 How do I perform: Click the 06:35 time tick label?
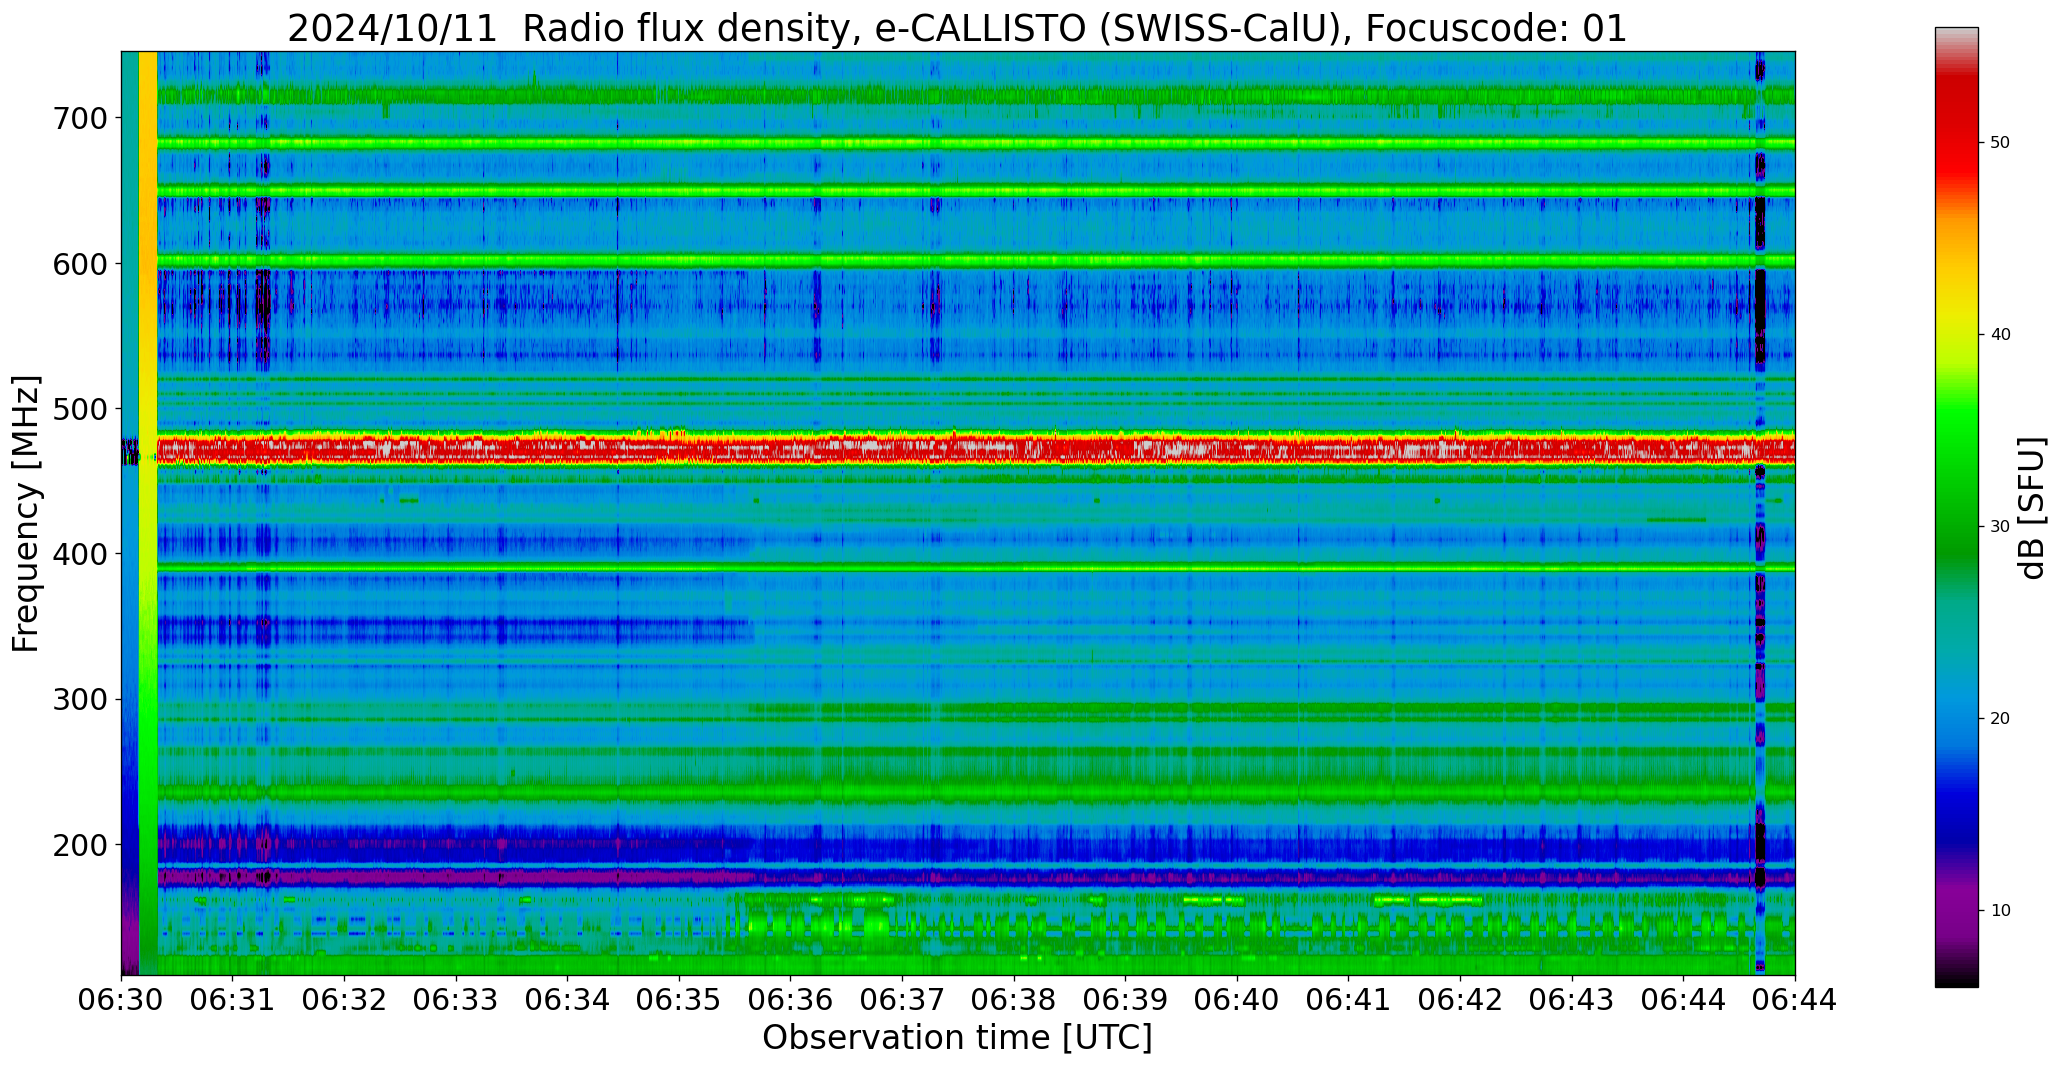coord(680,1000)
